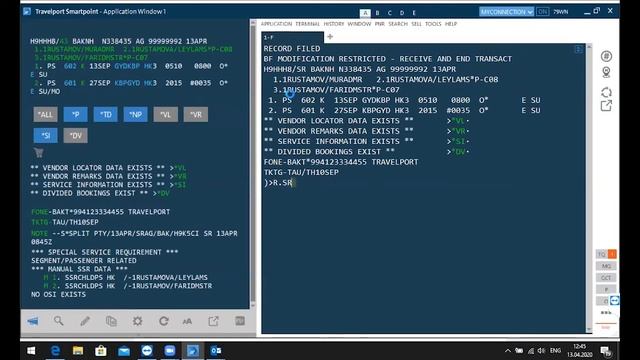Click the map pin icon in right sidebar
The width and height of the screenshot is (640, 360).
point(606,73)
